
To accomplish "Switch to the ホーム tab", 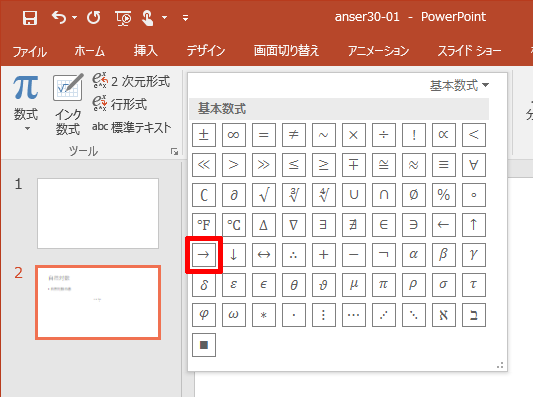I will click(x=90, y=51).
